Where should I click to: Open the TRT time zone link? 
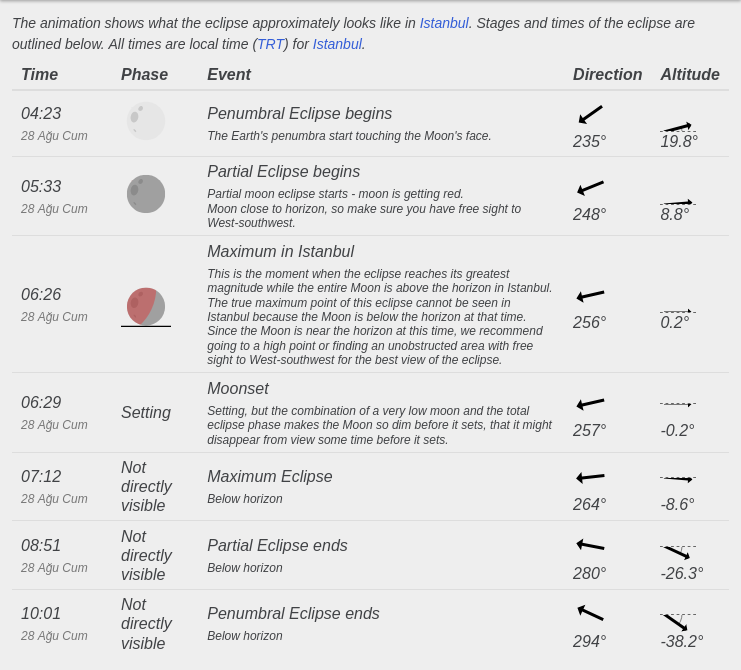(270, 44)
